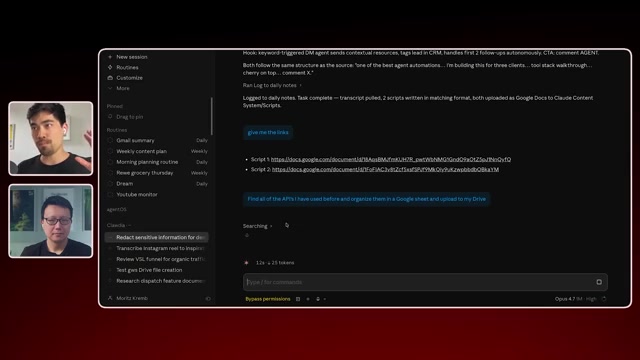Click the 'give me the links' message bubble
The image size is (640, 360).
tap(268, 132)
